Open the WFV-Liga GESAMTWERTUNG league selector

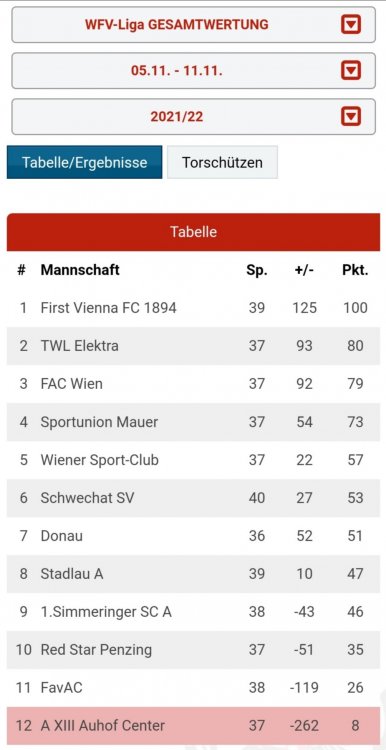coord(193,25)
